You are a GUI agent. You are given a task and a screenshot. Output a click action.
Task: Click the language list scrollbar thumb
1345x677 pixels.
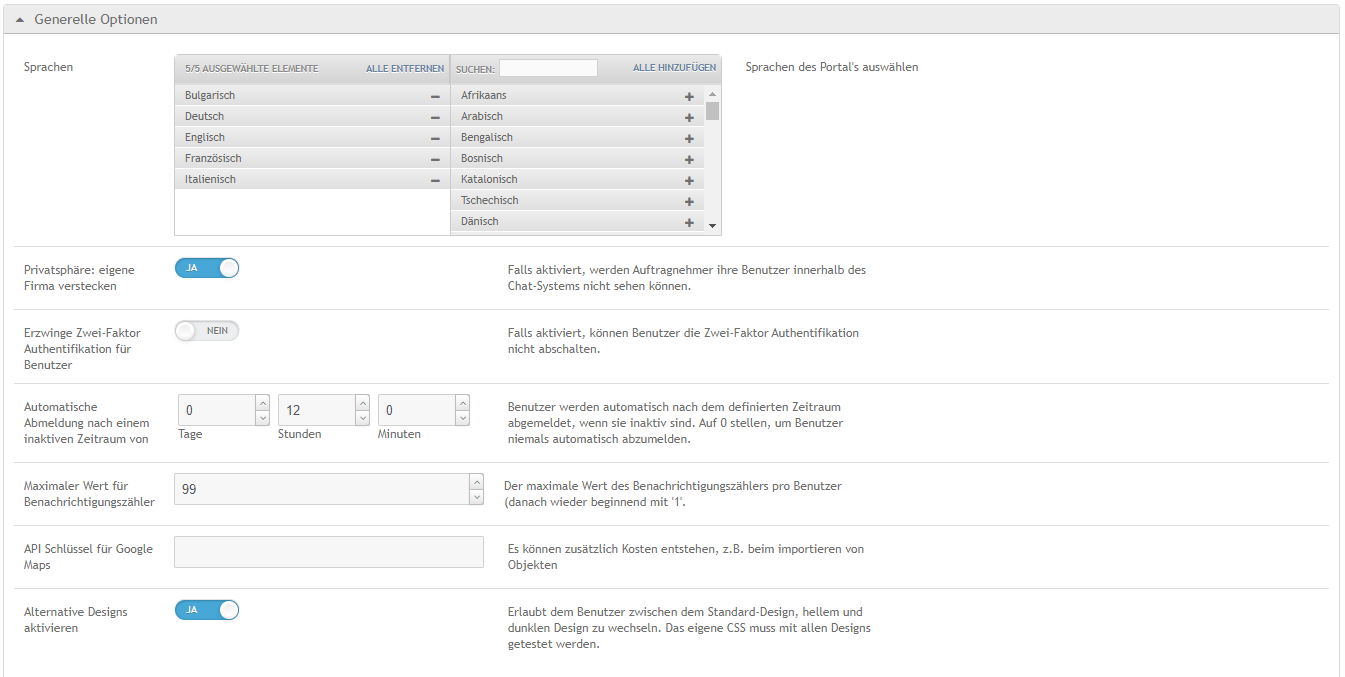pyautogui.click(x=712, y=110)
